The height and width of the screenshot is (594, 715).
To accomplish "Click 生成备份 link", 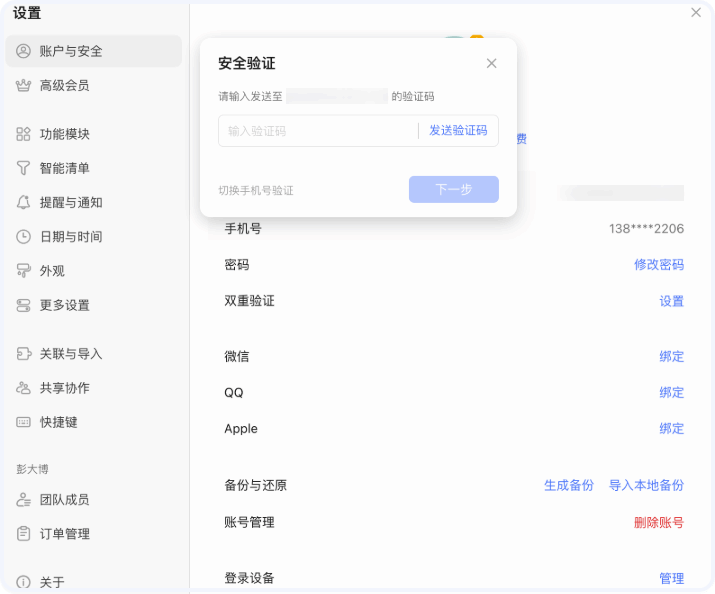I will point(569,485).
